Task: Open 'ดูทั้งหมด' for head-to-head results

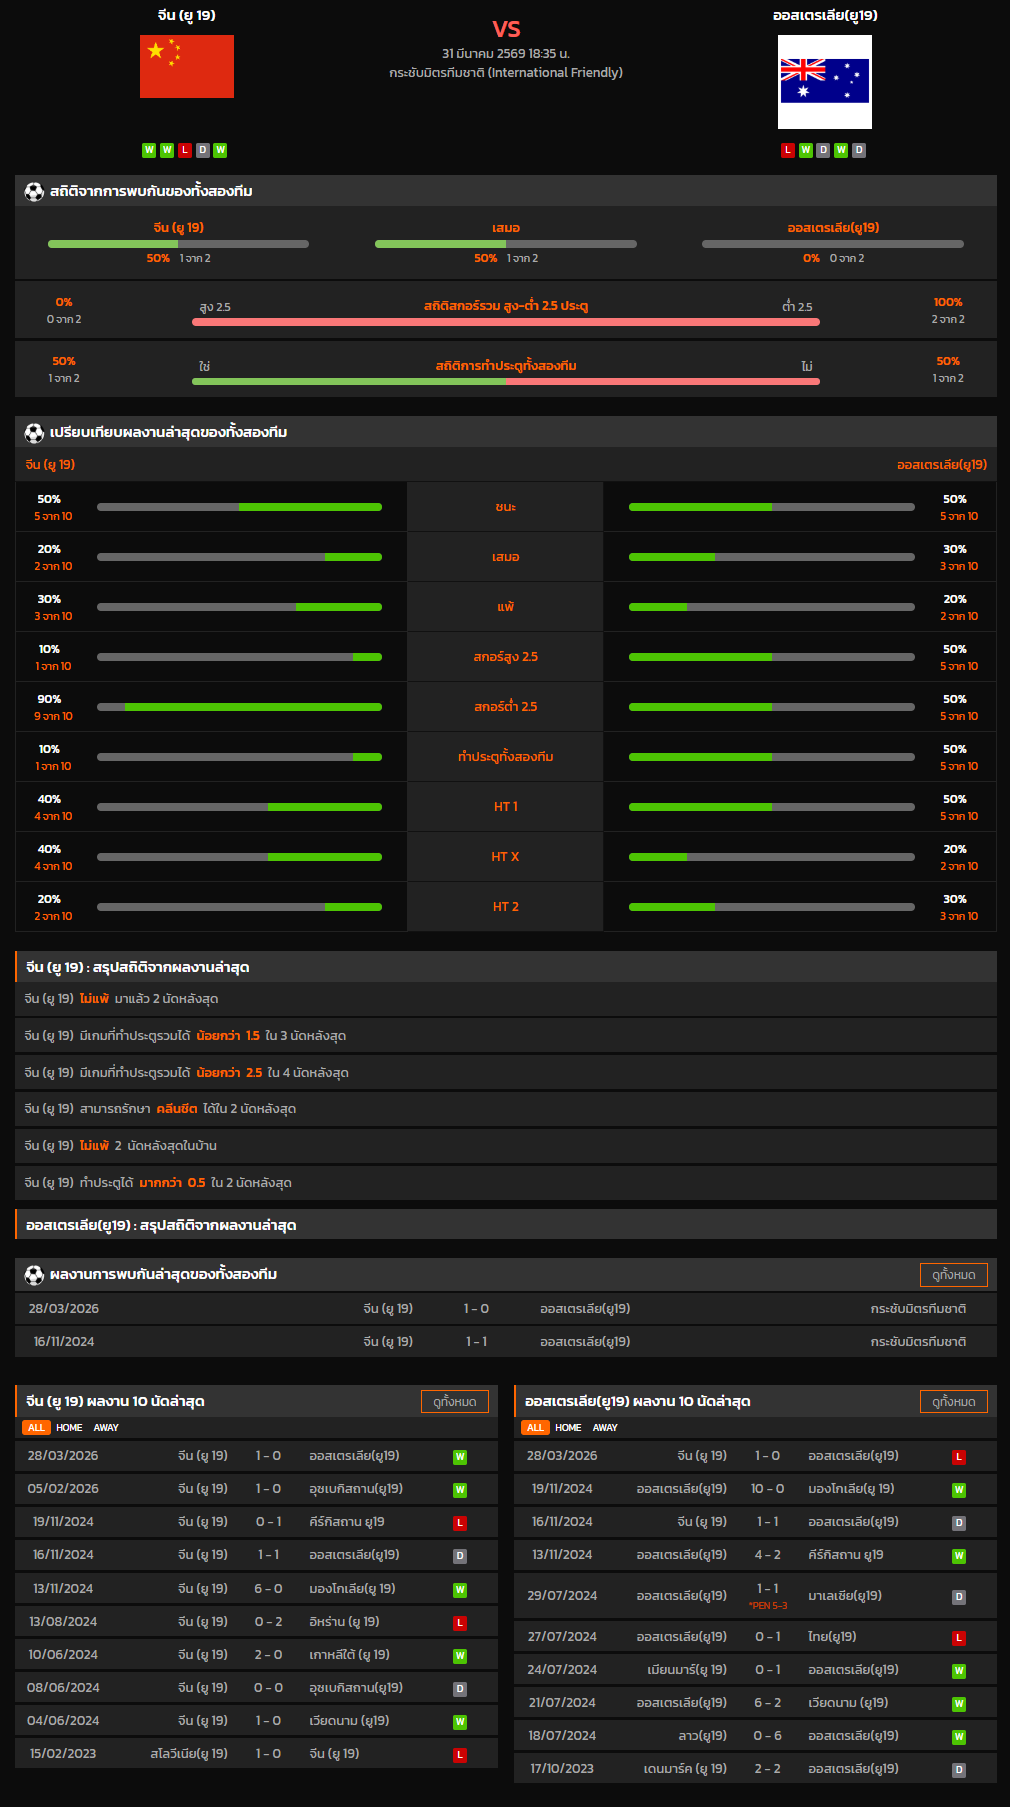Action: [953, 1275]
